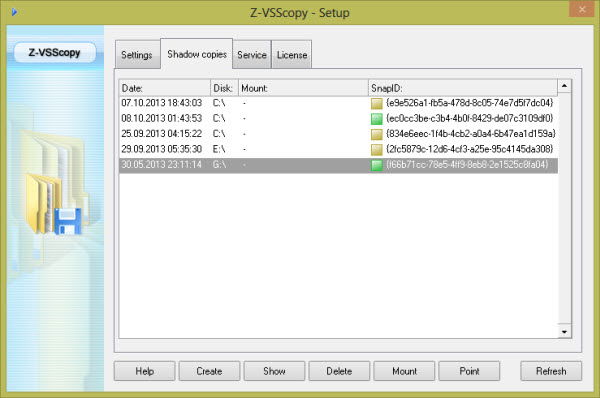Click the SnapID column header
Viewport: 600px width, 398px height.
coord(463,88)
